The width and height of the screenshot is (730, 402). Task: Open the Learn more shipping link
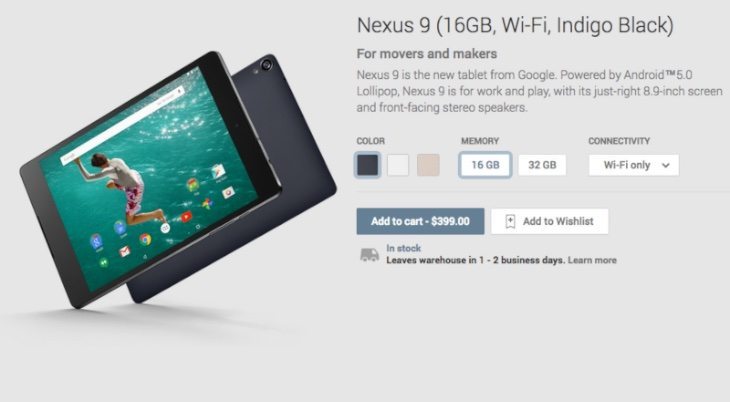click(x=592, y=260)
